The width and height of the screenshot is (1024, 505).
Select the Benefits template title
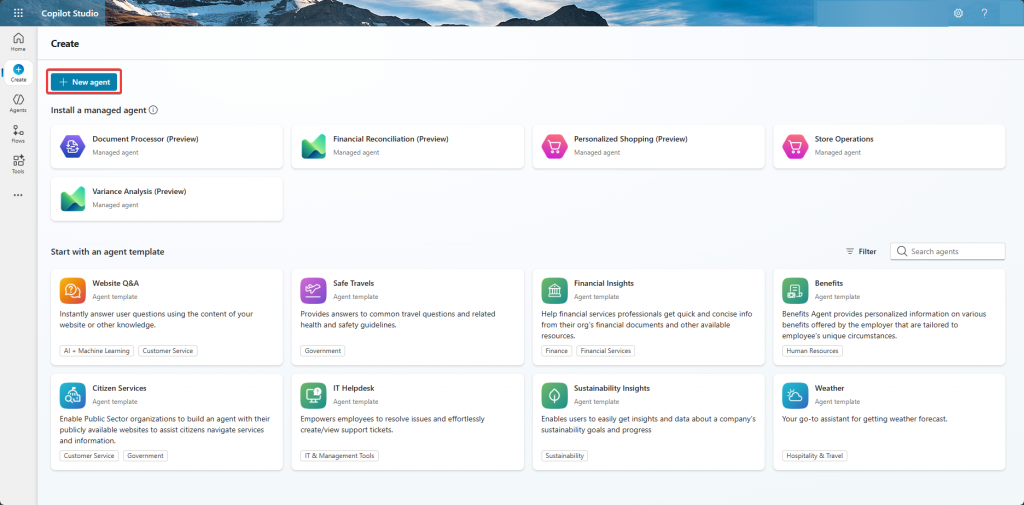[x=829, y=284]
